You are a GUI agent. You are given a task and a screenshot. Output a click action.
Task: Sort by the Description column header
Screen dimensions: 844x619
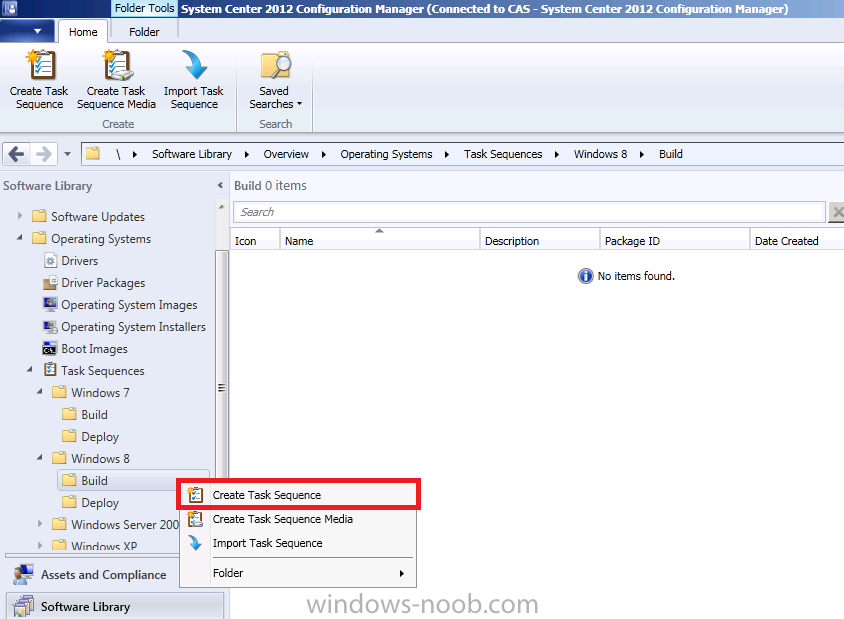pos(540,241)
